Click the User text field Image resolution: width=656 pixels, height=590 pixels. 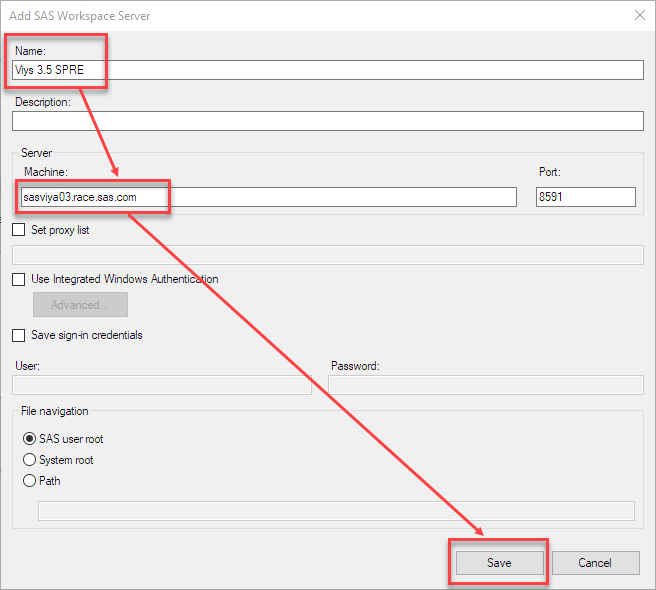pyautogui.click(x=162, y=385)
